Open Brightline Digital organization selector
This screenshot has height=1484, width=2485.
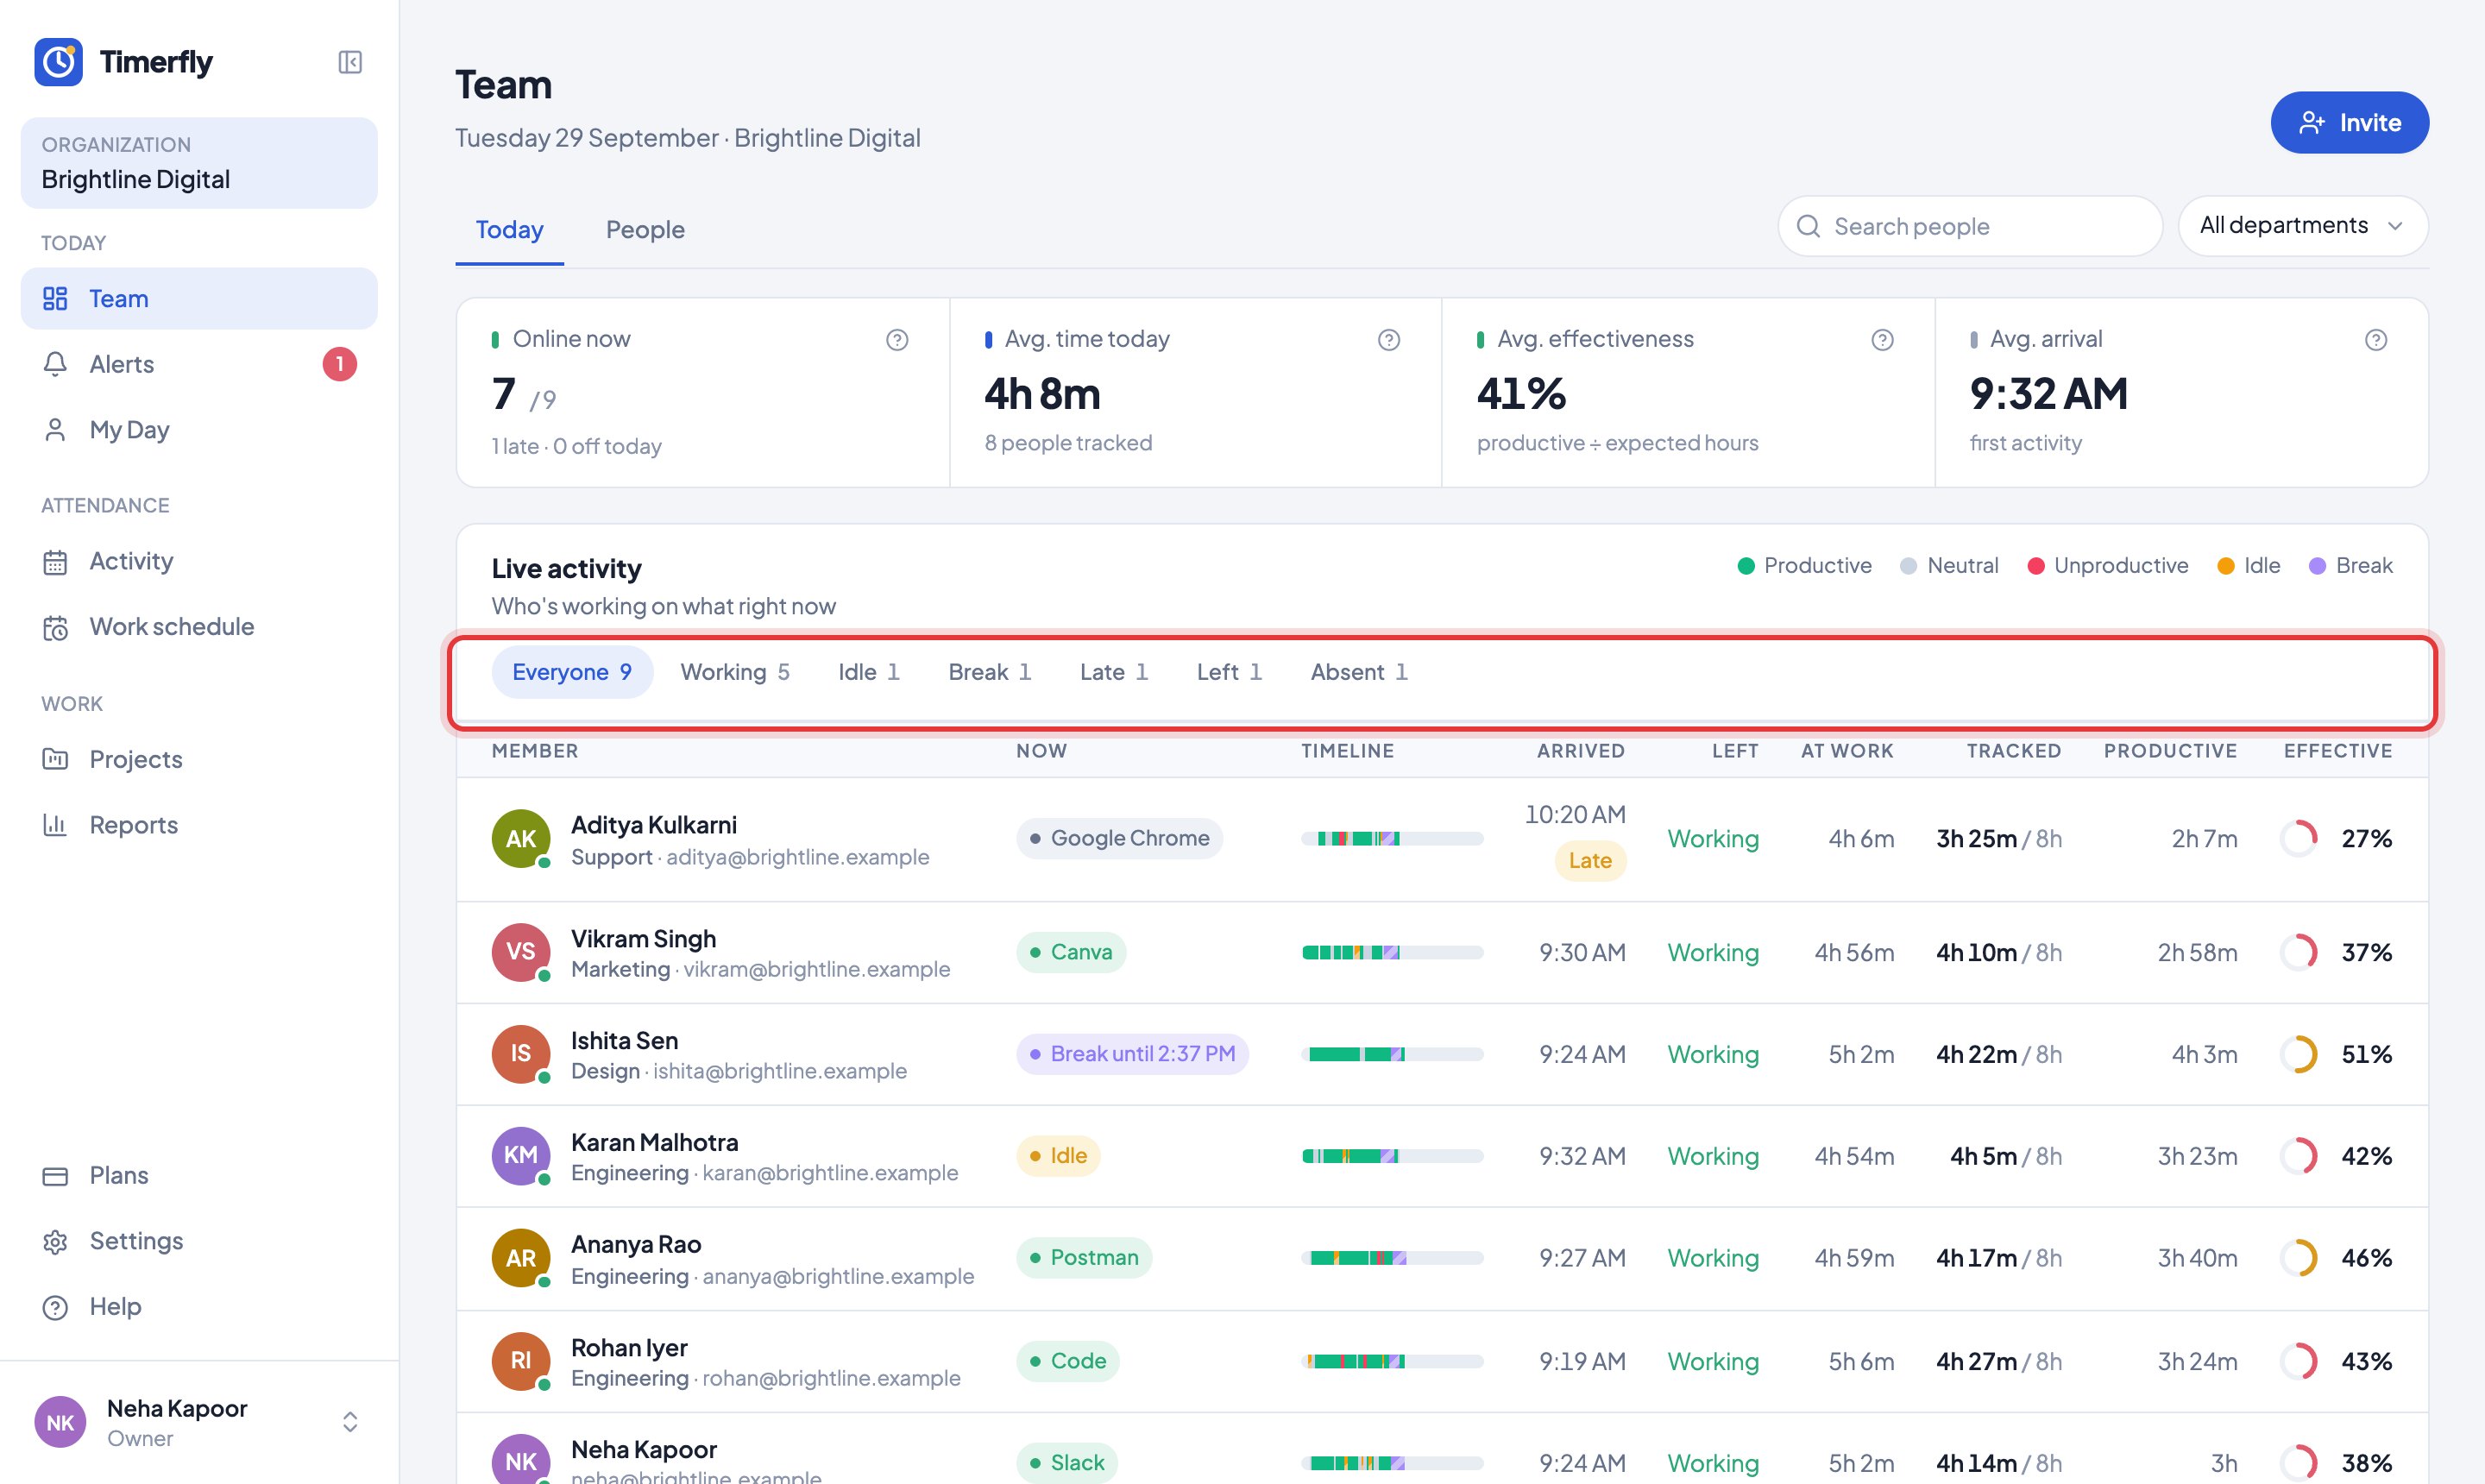click(199, 163)
